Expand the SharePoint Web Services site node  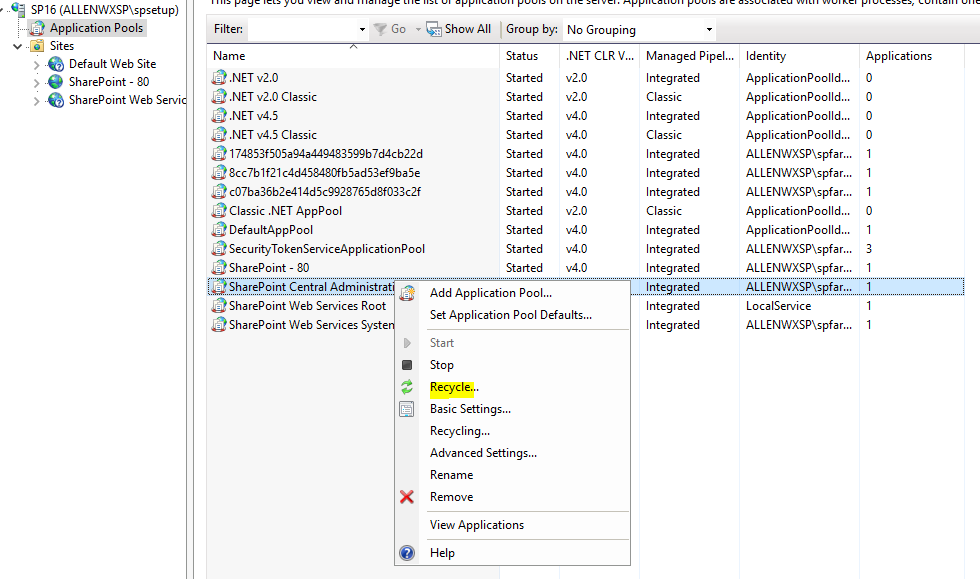[x=36, y=101]
